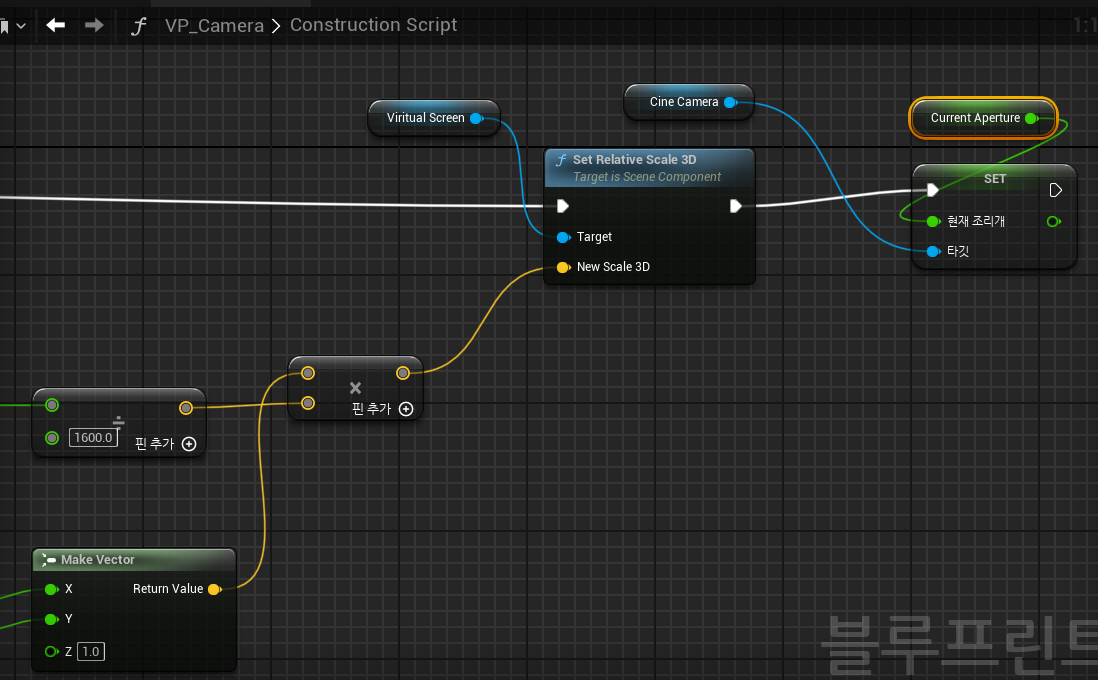The width and height of the screenshot is (1098, 680).
Task: Click Set Relative Scale 3D exec input pin
Action: click(562, 206)
